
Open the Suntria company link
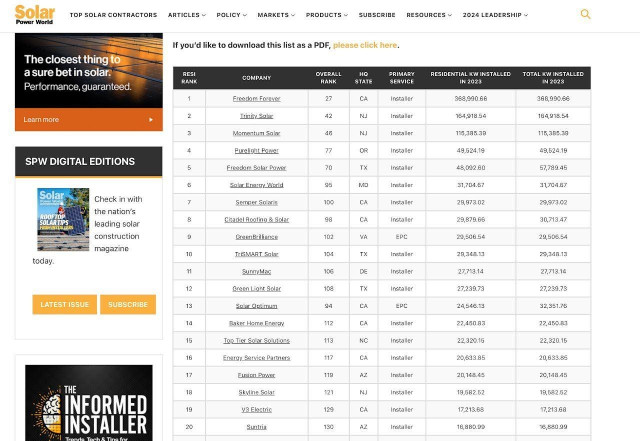click(x=256, y=427)
